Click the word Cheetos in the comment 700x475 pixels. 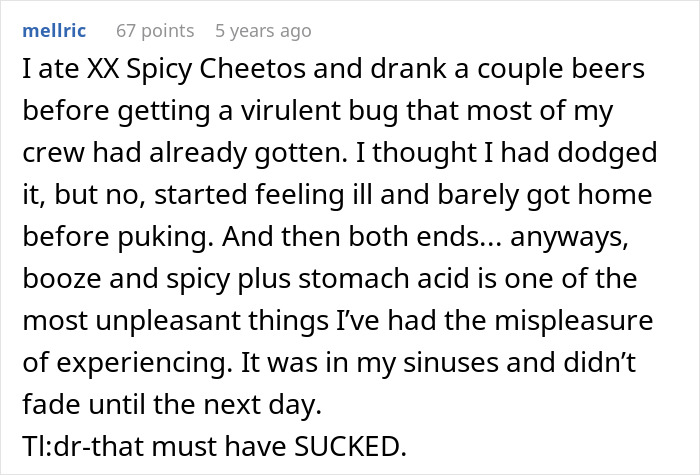pos(253,69)
